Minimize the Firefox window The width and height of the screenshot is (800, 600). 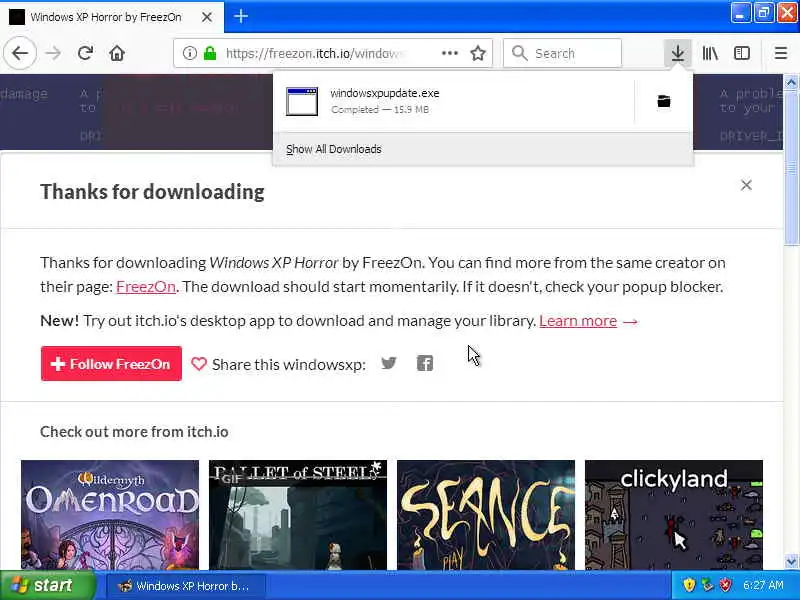tap(740, 13)
